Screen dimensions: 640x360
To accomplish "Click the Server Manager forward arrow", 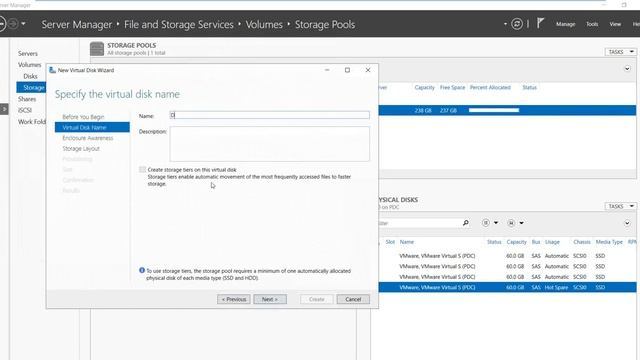I will coord(13,24).
